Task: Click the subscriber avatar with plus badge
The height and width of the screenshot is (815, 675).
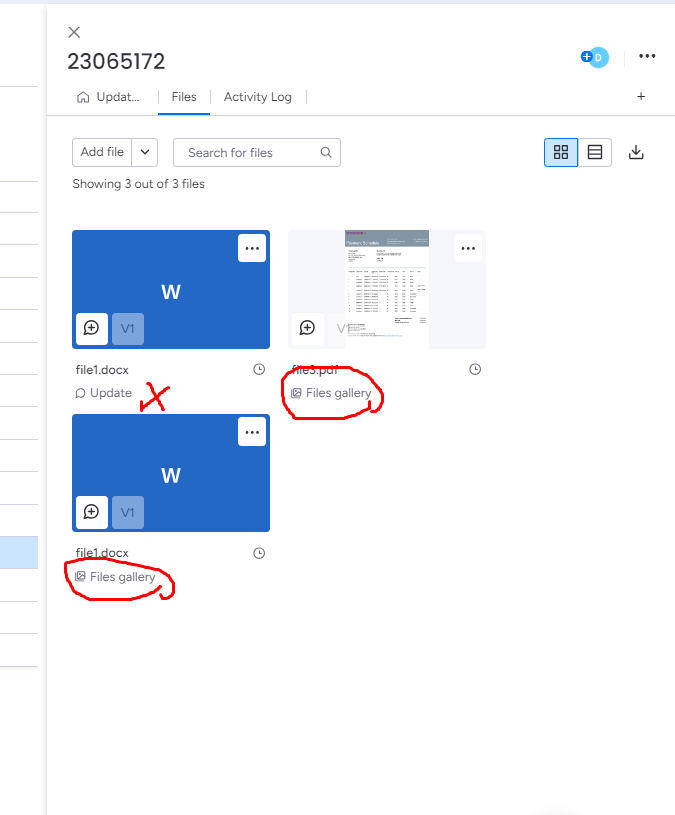Action: (x=595, y=57)
